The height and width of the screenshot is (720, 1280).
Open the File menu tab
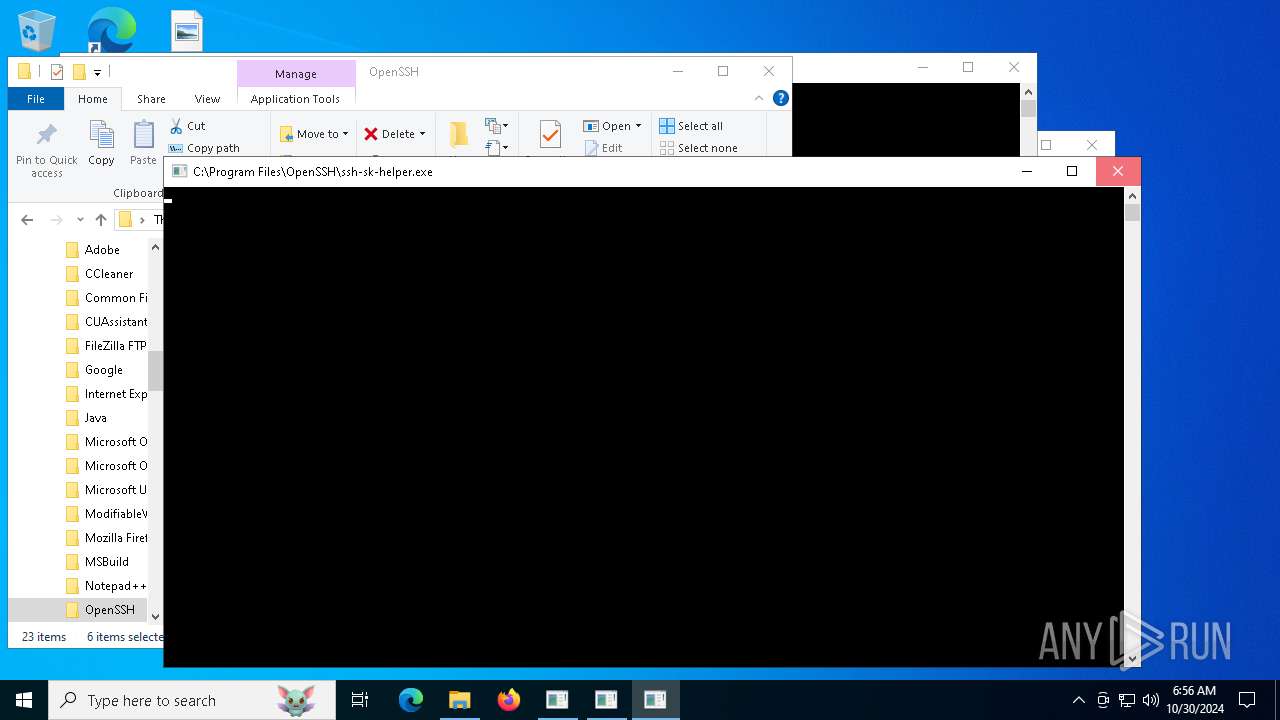pos(36,99)
